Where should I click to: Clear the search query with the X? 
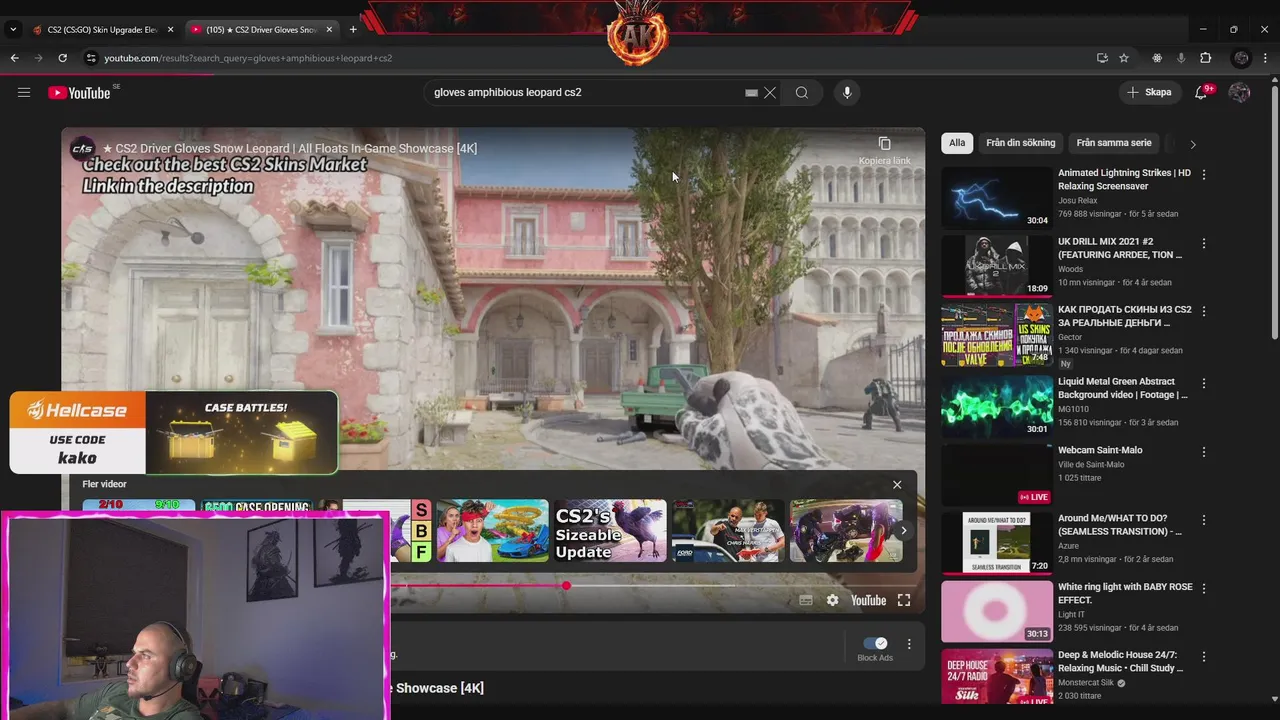770,93
